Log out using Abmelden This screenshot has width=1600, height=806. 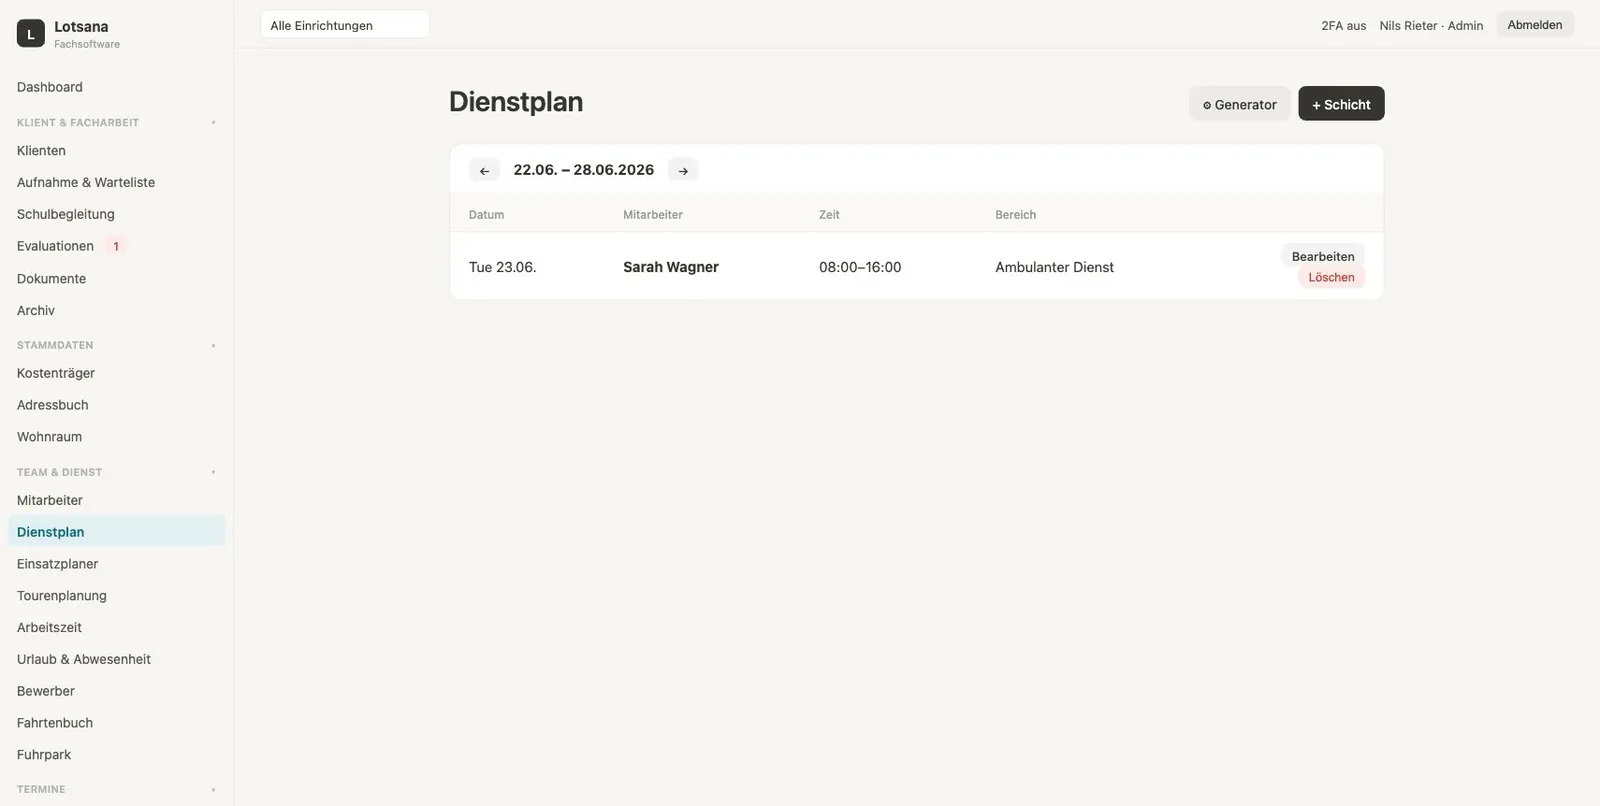point(1535,25)
